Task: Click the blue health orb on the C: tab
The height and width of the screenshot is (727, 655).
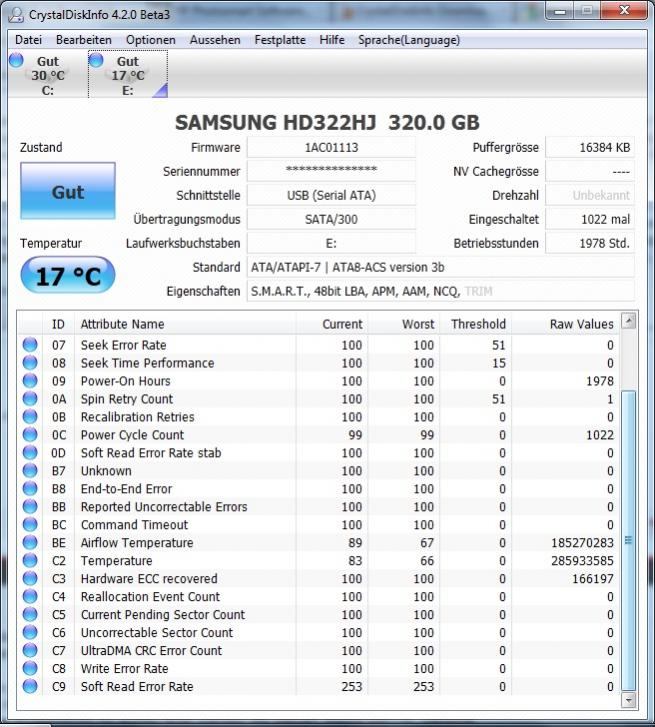Action: [x=16, y=60]
